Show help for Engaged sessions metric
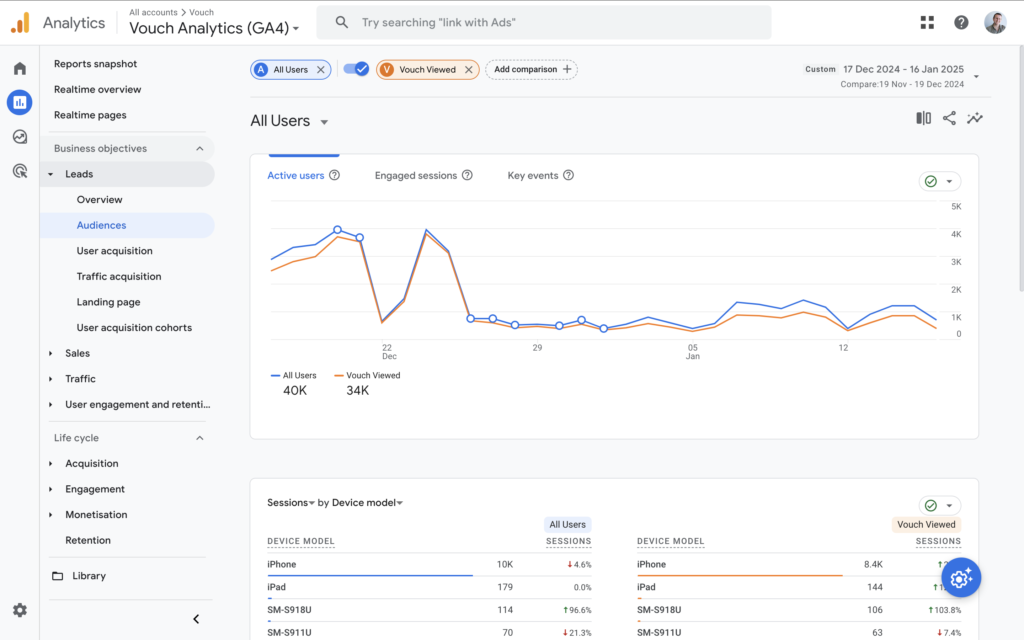1024x640 pixels. [467, 175]
